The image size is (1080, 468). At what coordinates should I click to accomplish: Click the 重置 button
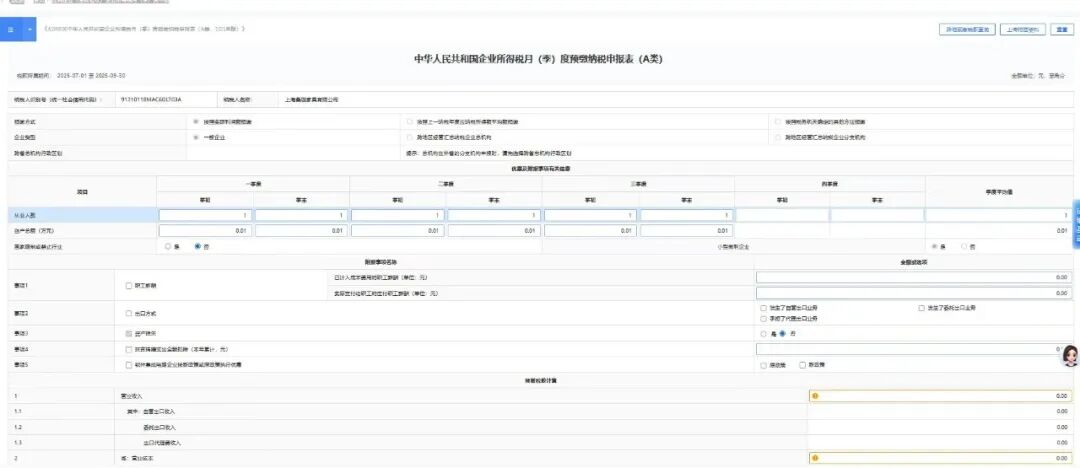1061,29
